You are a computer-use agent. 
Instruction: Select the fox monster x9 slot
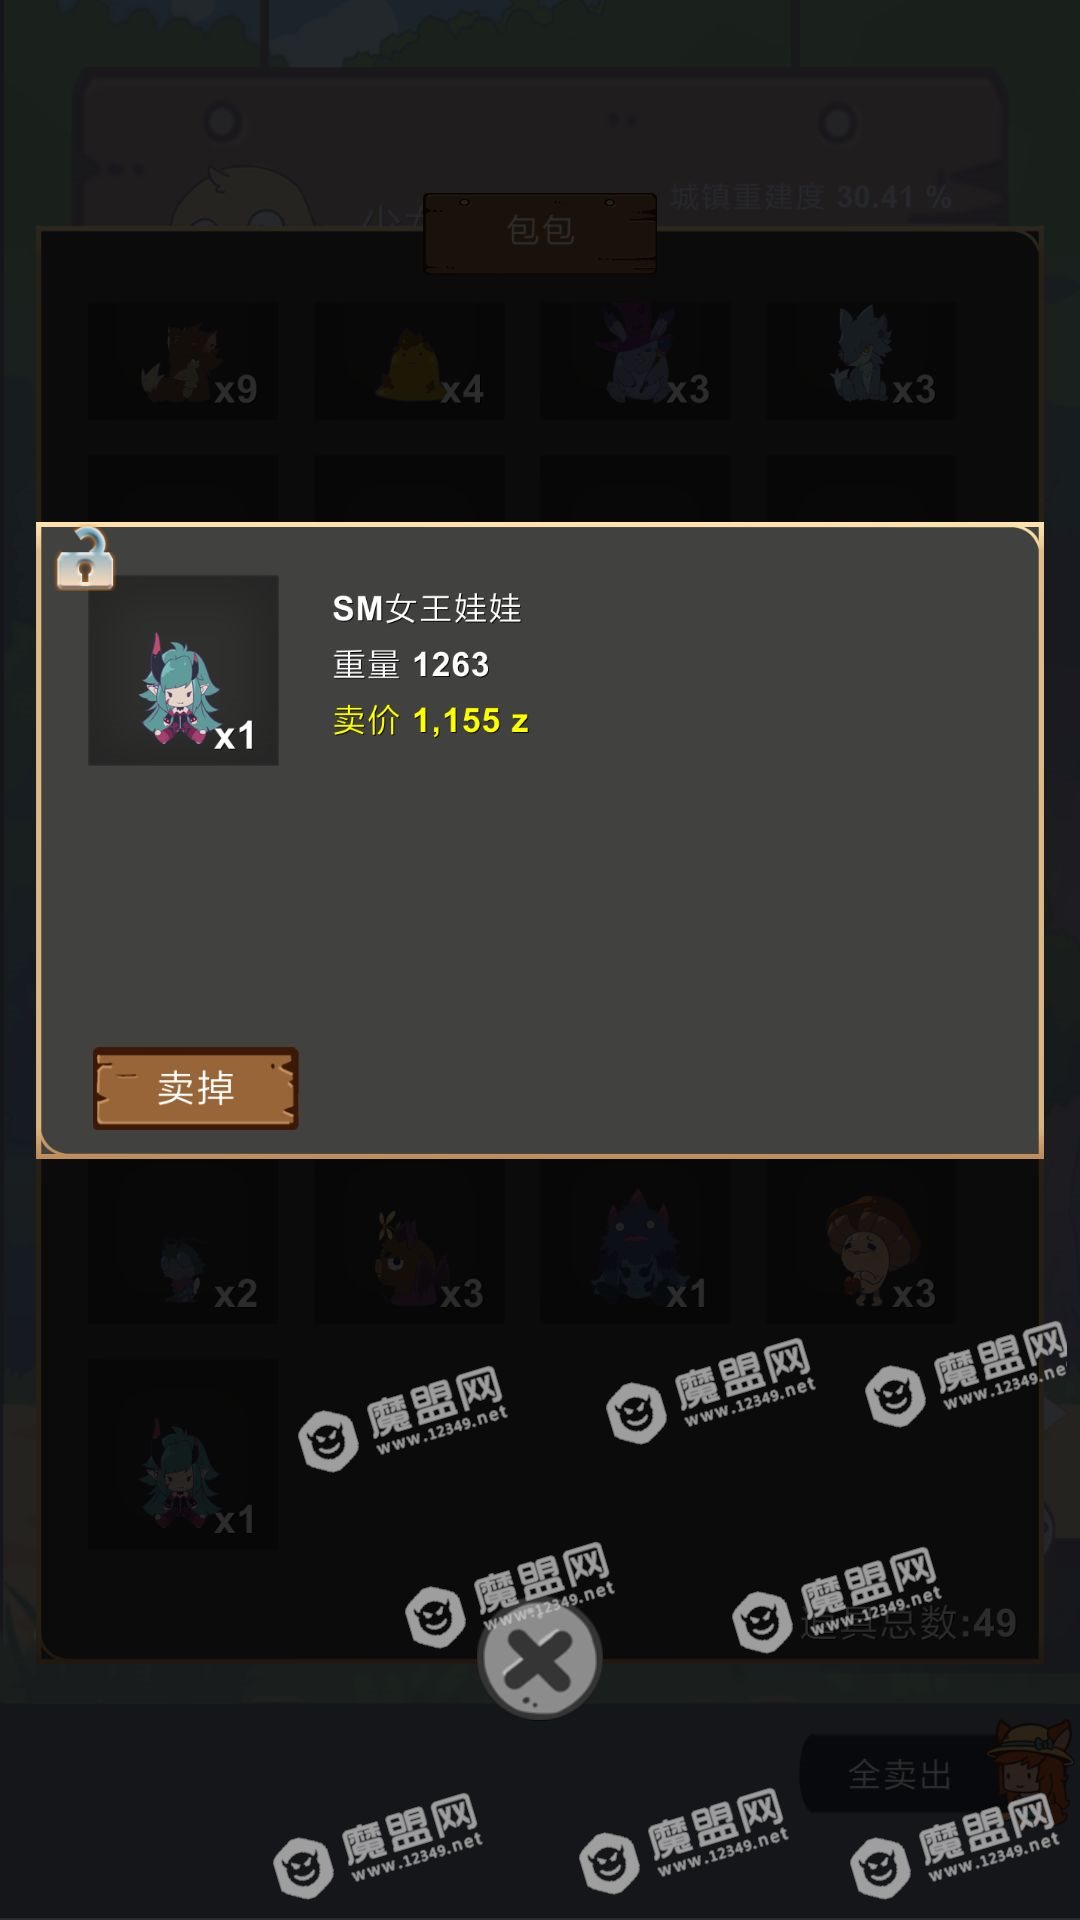183,361
